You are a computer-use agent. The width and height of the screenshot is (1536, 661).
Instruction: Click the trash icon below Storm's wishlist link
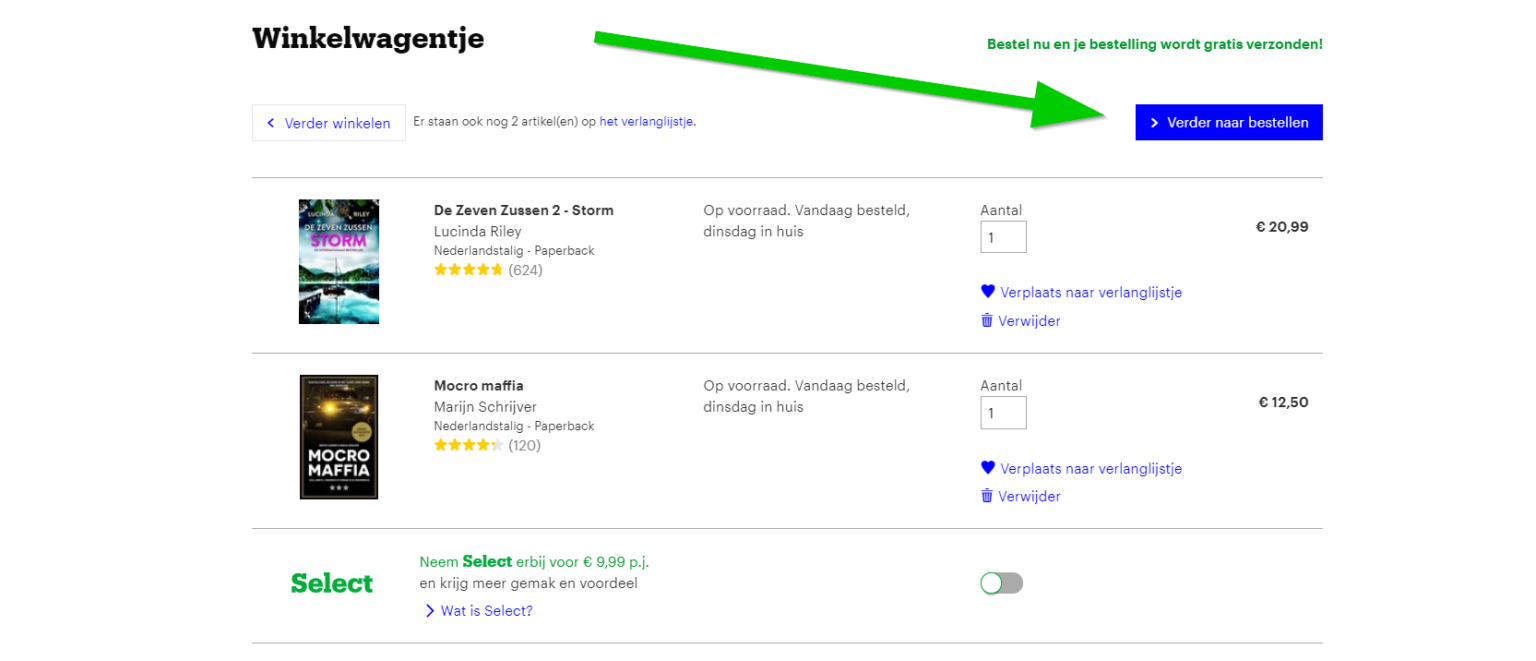pyautogui.click(x=987, y=321)
